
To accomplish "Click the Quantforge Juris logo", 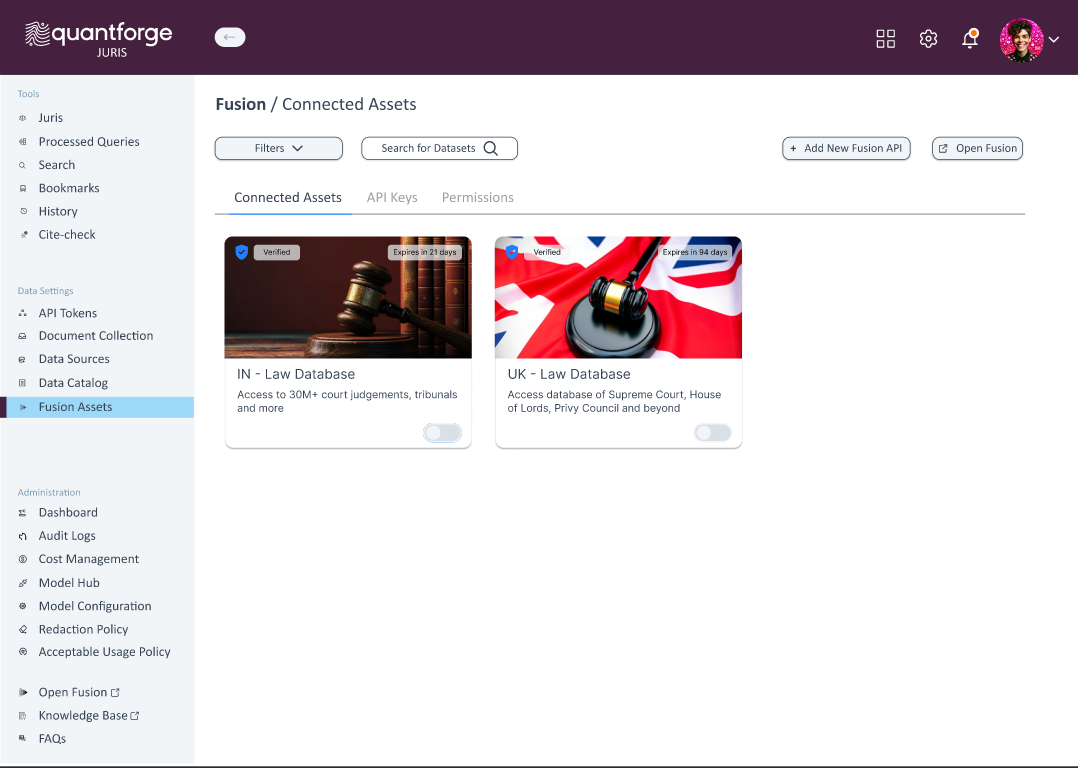I will [98, 38].
